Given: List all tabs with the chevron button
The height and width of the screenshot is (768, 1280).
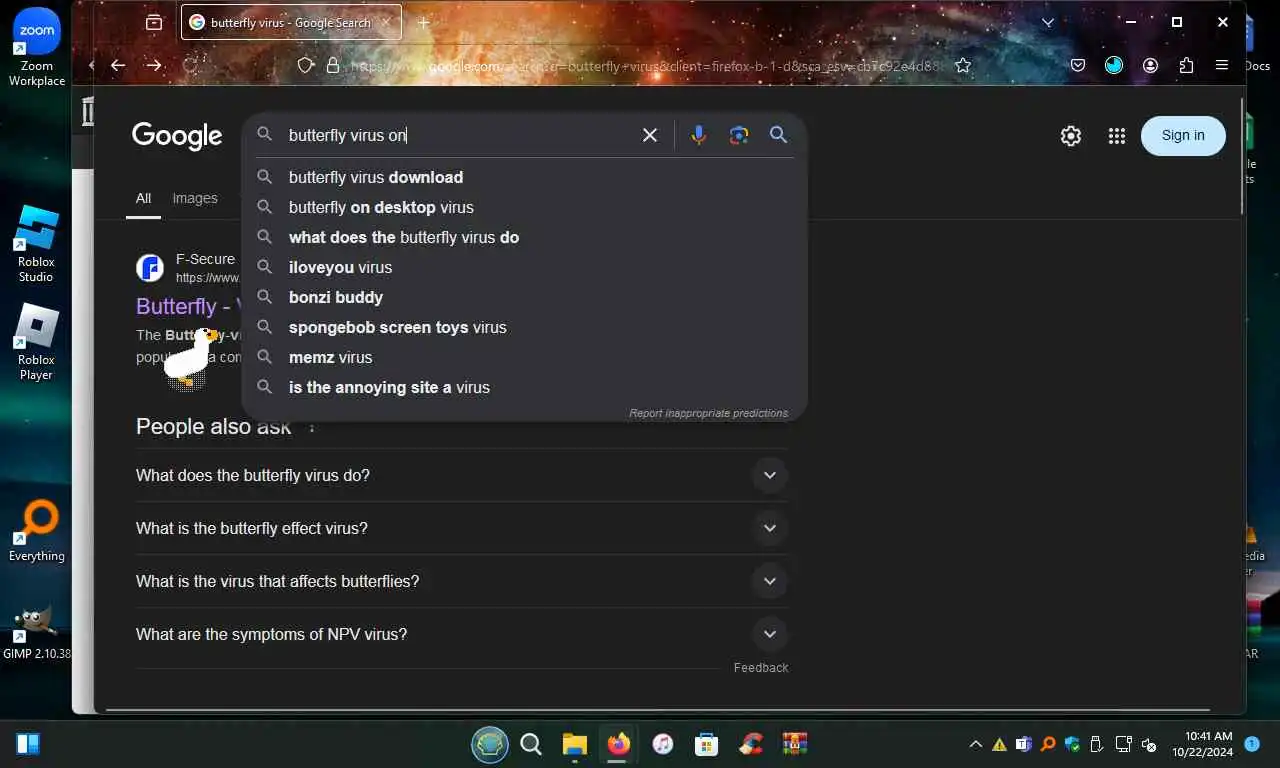Looking at the screenshot, I should (x=1048, y=22).
